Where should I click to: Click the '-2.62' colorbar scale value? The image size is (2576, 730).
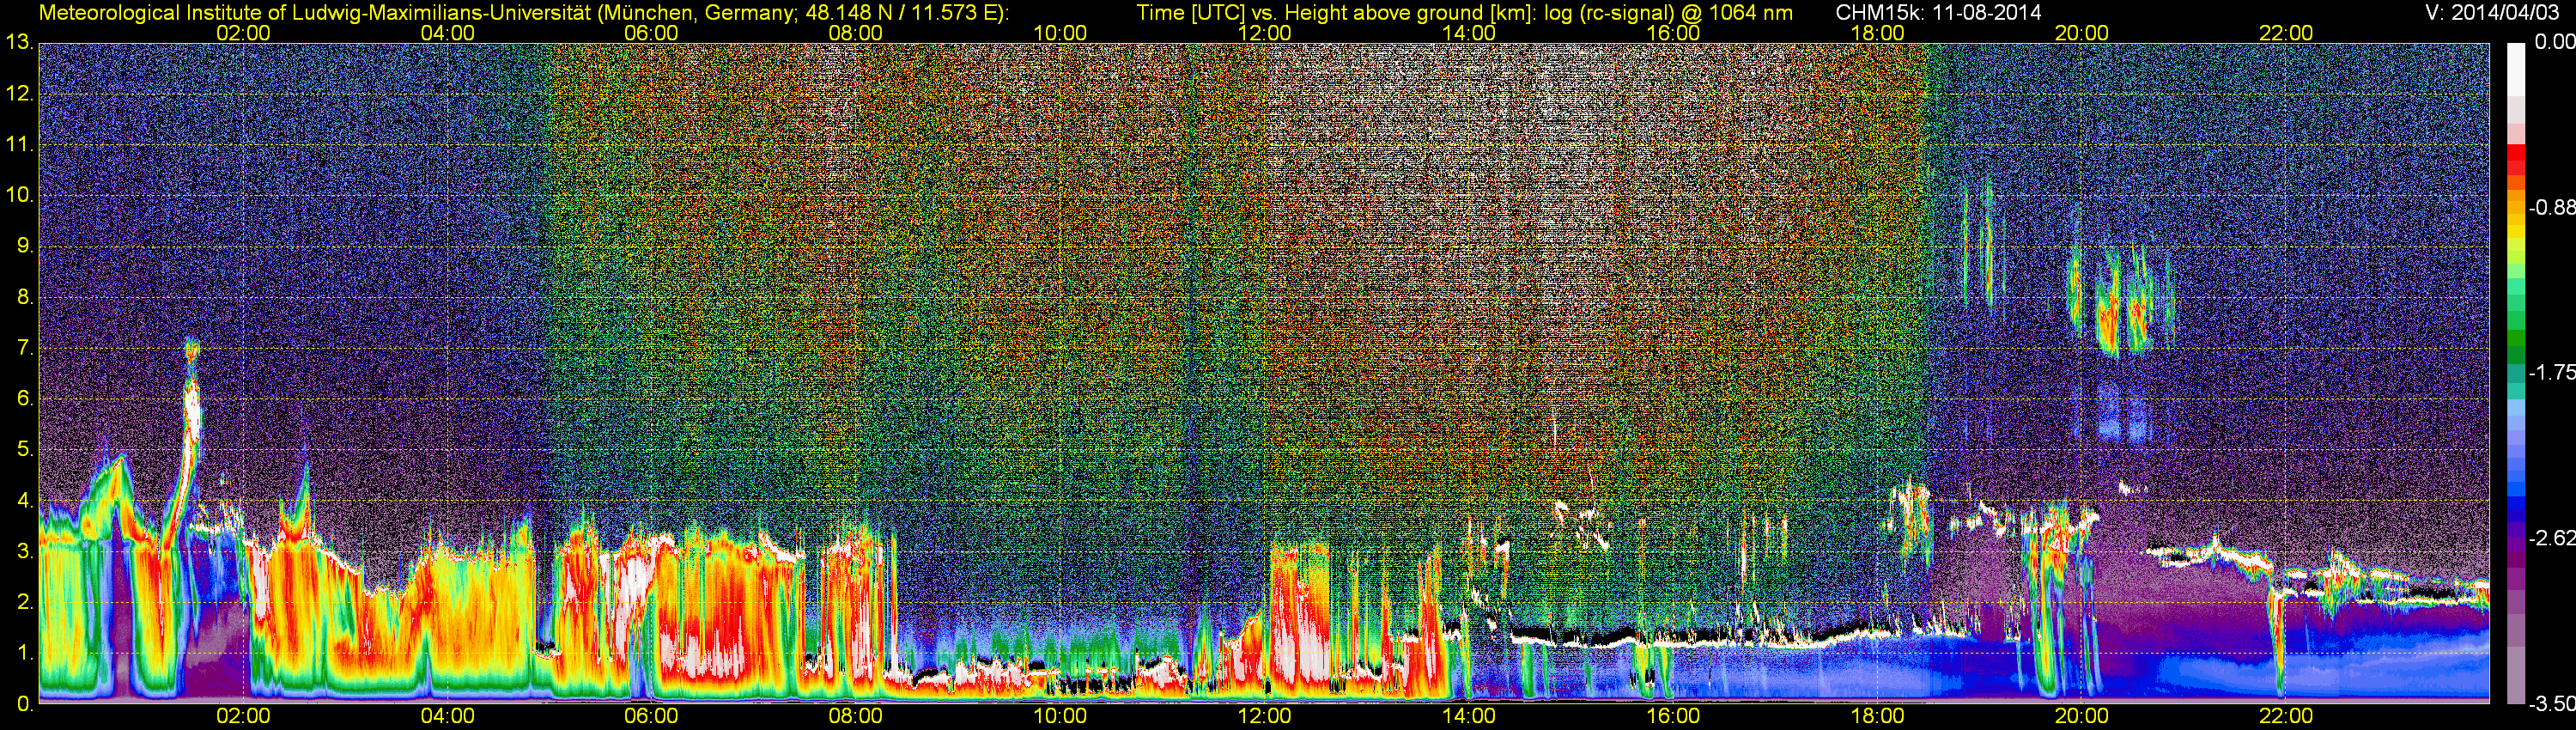pyautogui.click(x=2551, y=538)
